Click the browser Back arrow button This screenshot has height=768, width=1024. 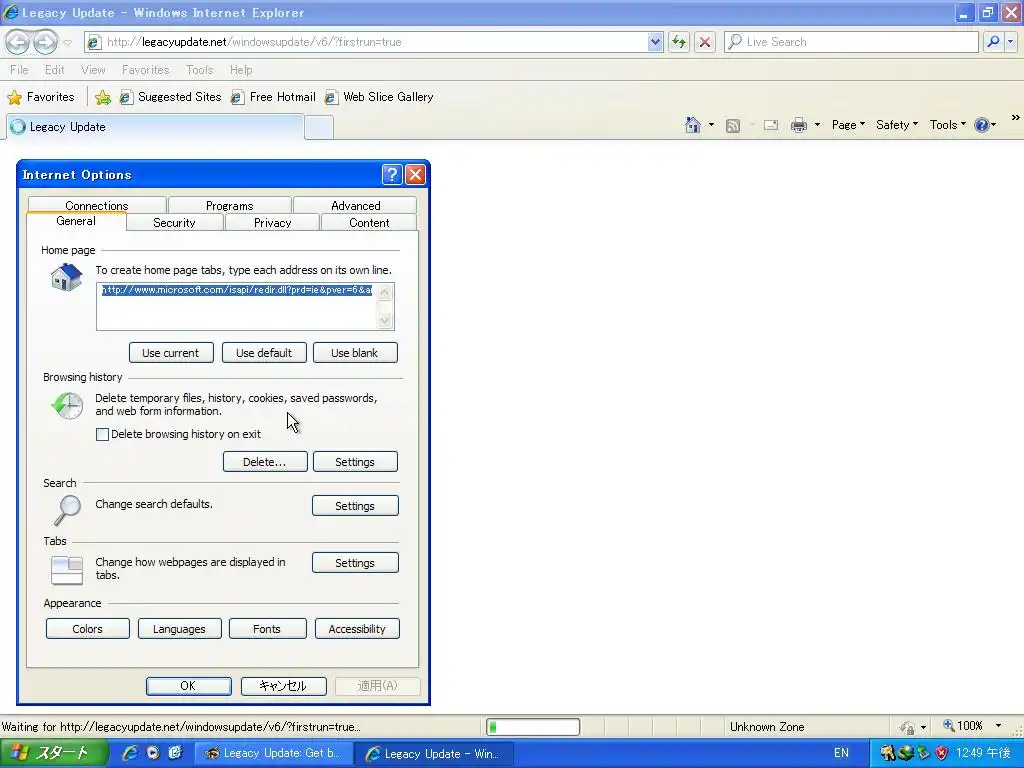18,42
